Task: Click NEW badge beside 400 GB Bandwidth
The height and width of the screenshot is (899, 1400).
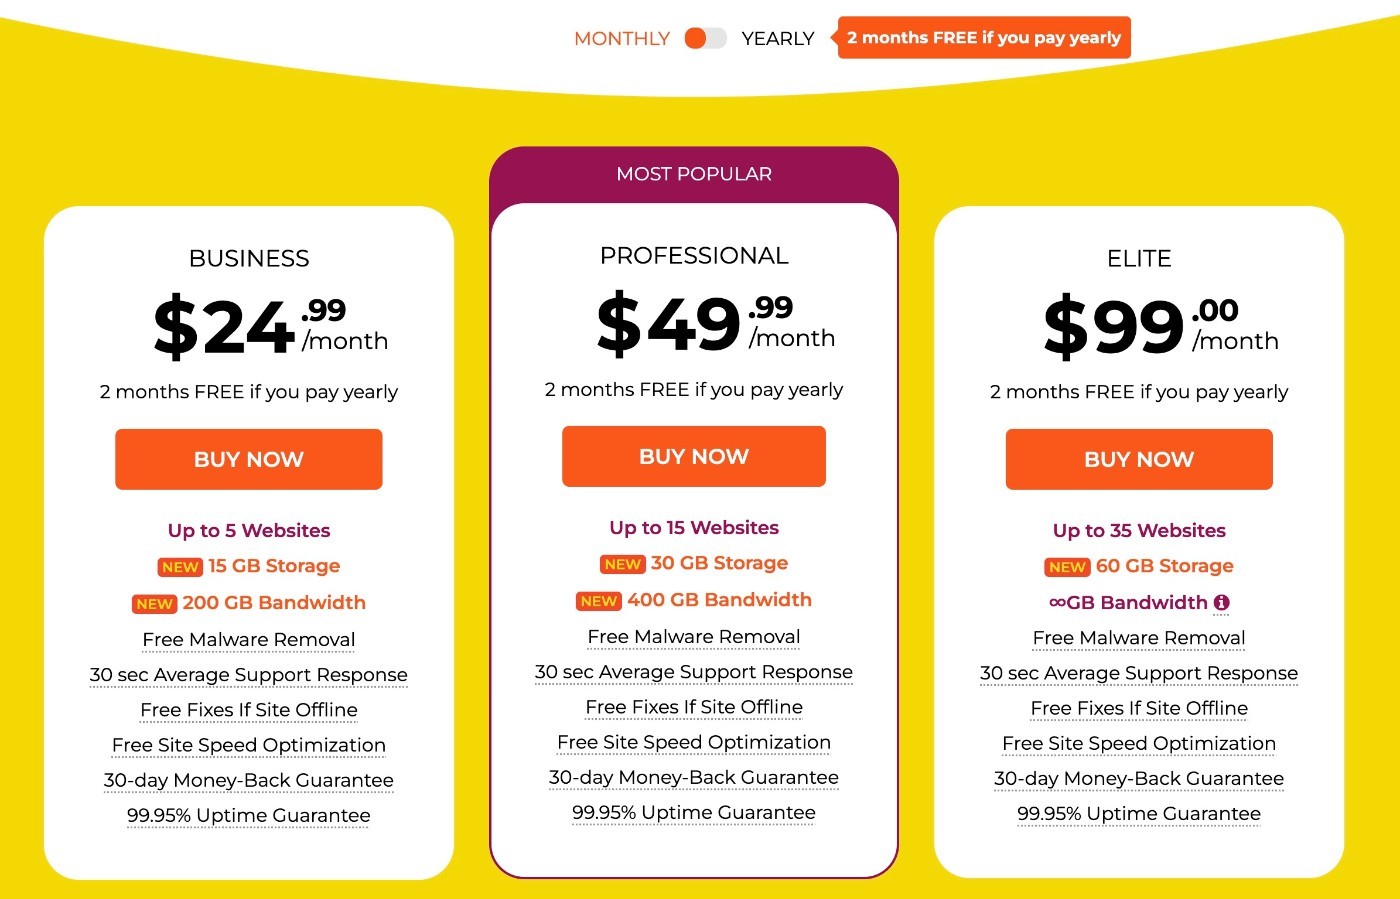Action: pyautogui.click(x=599, y=601)
